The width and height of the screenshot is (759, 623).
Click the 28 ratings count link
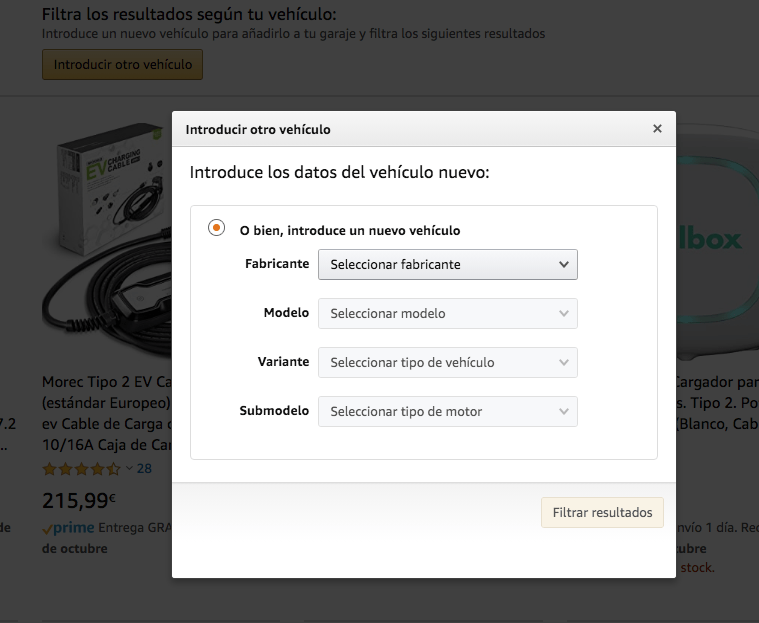(144, 468)
